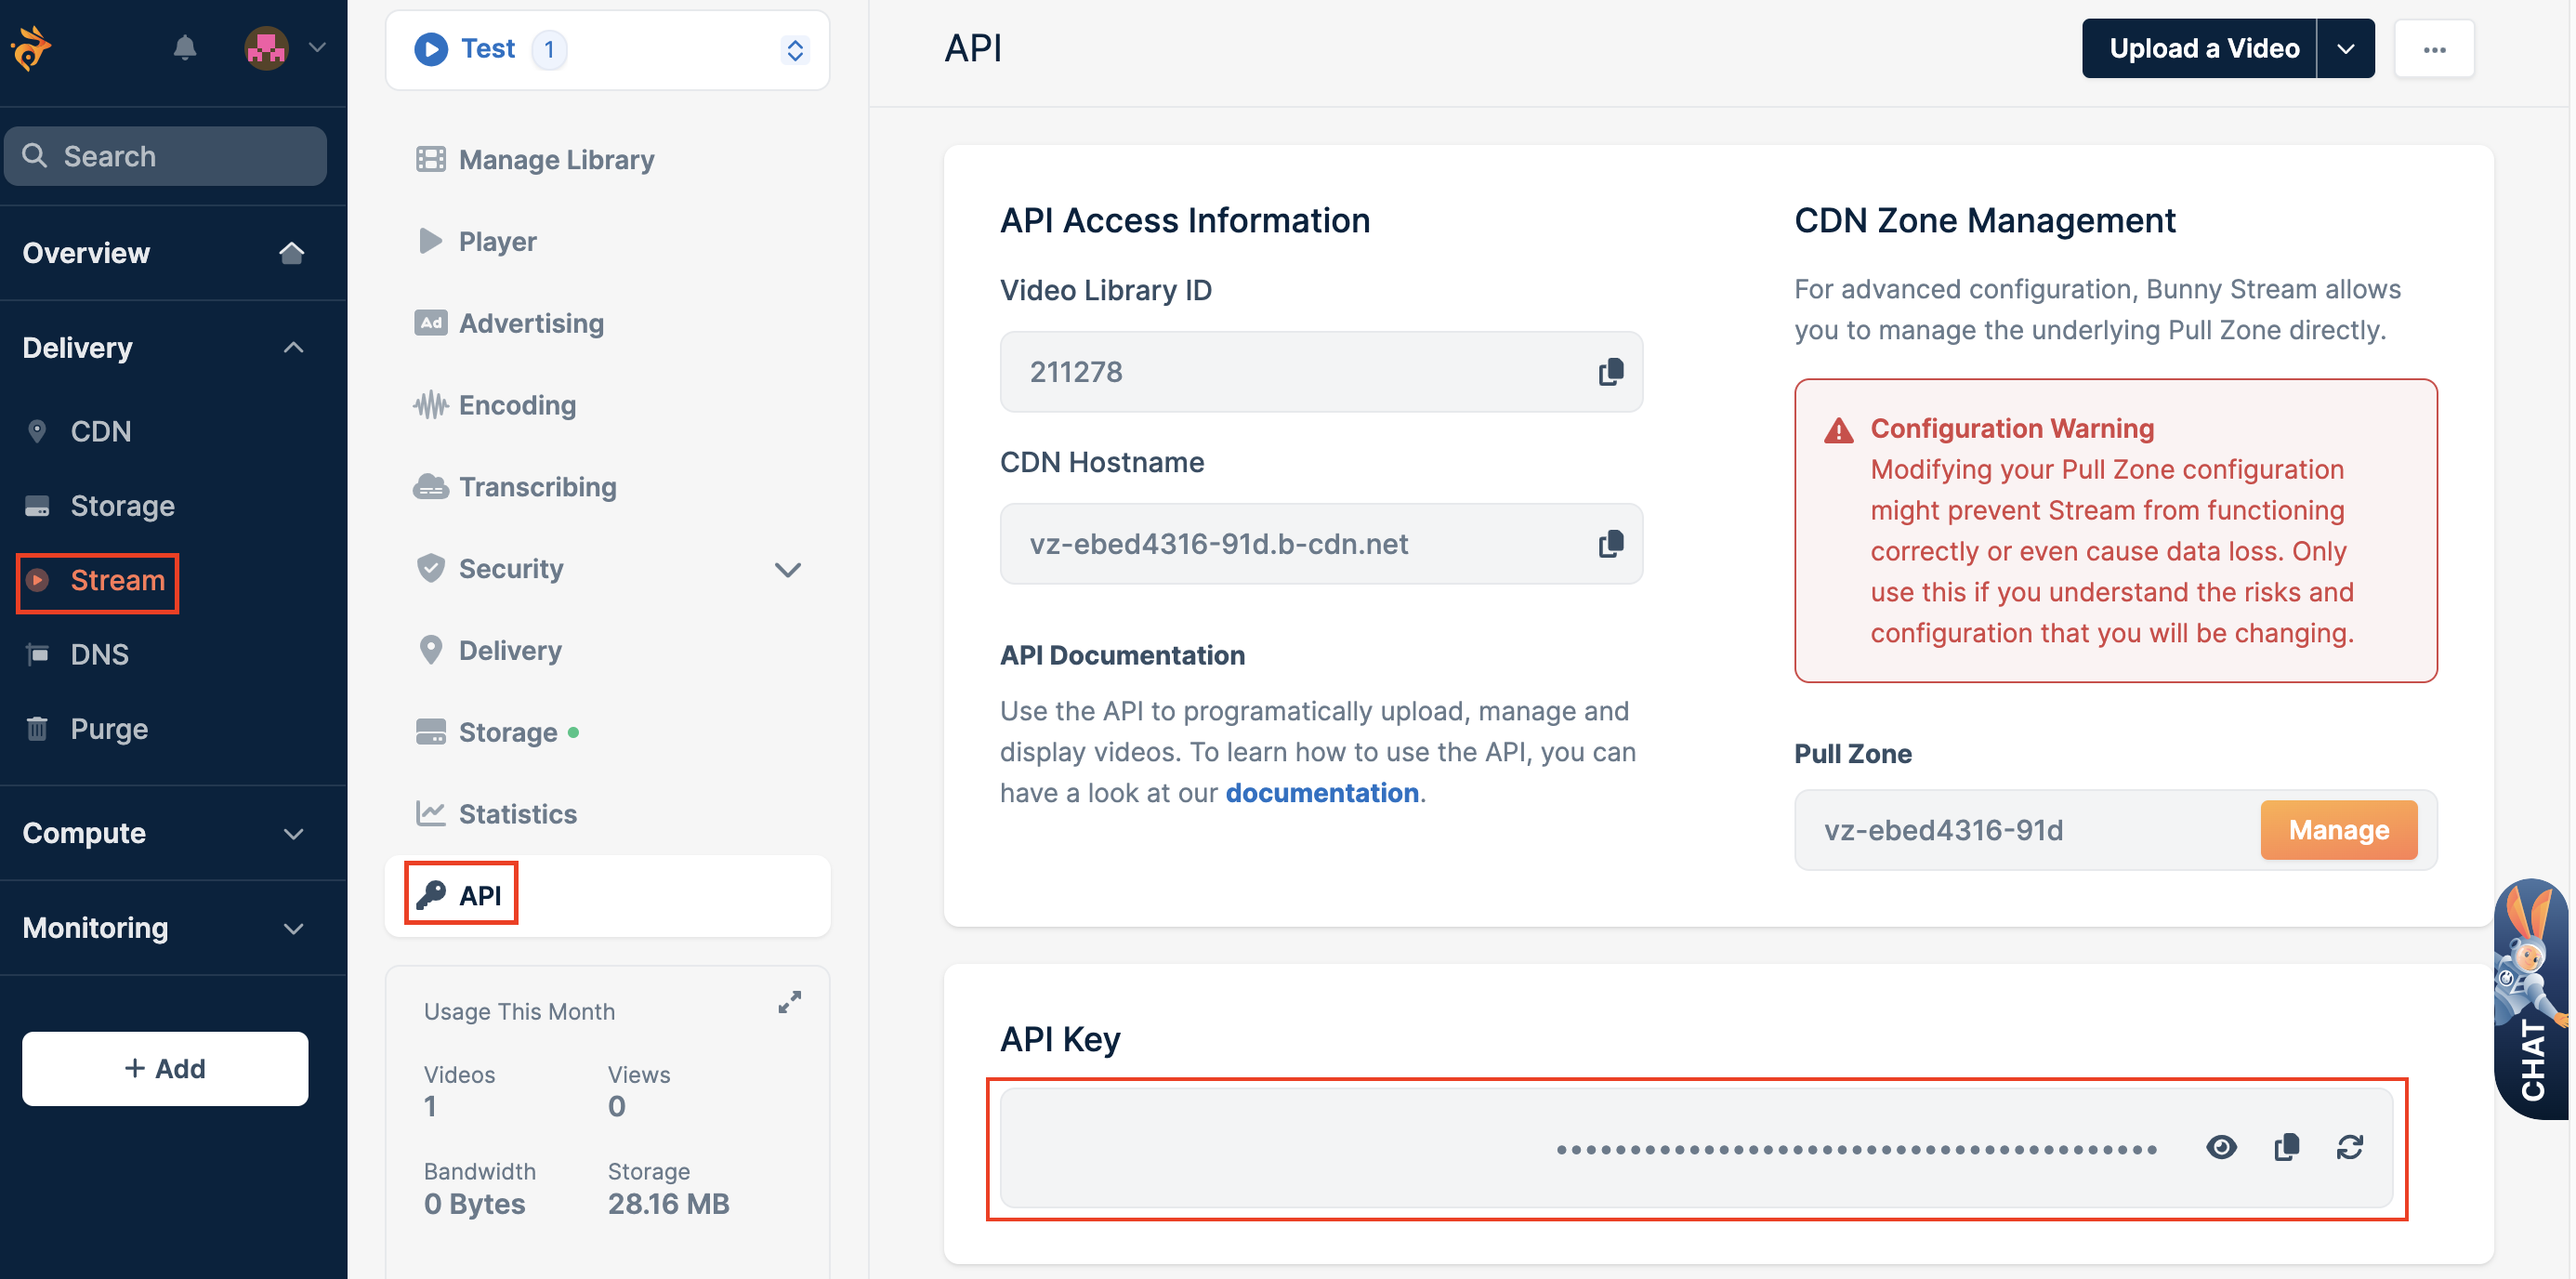Collapse the Delivery sidebar section
2576x1279 pixels.
tap(292, 347)
